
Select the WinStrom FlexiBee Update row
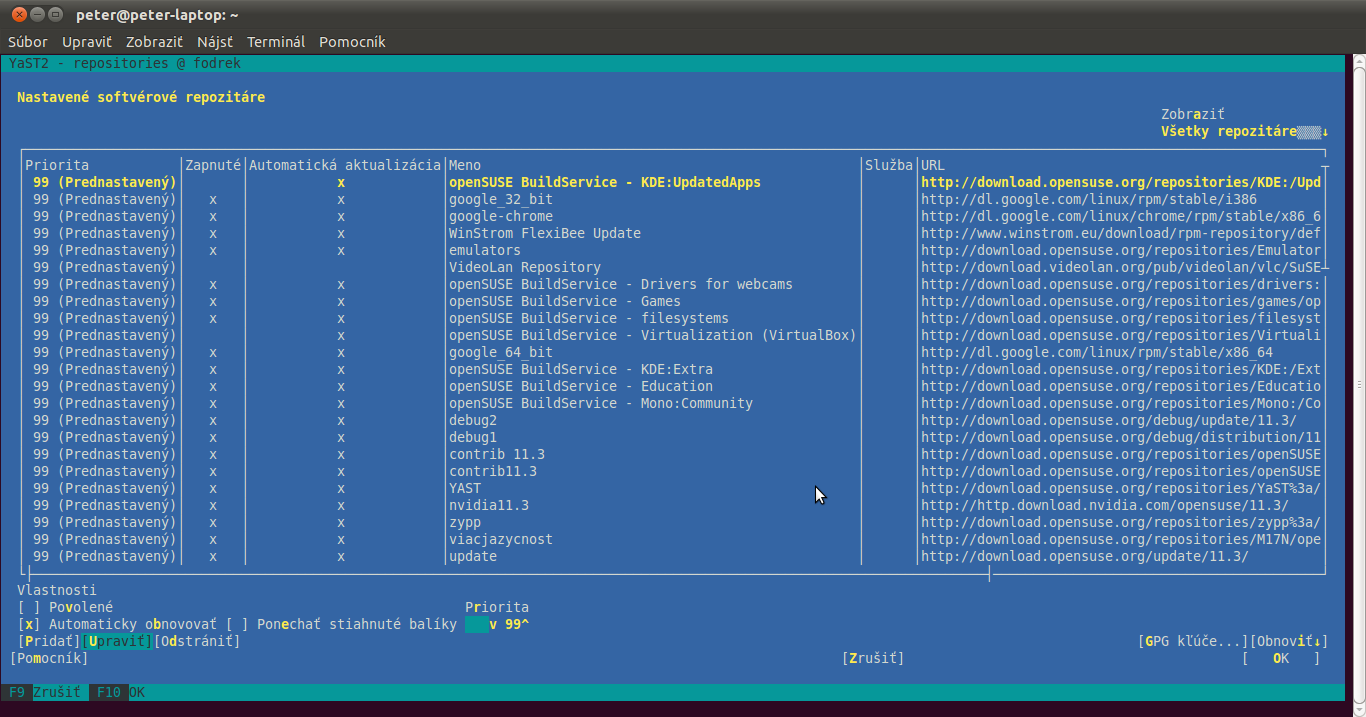coord(673,233)
